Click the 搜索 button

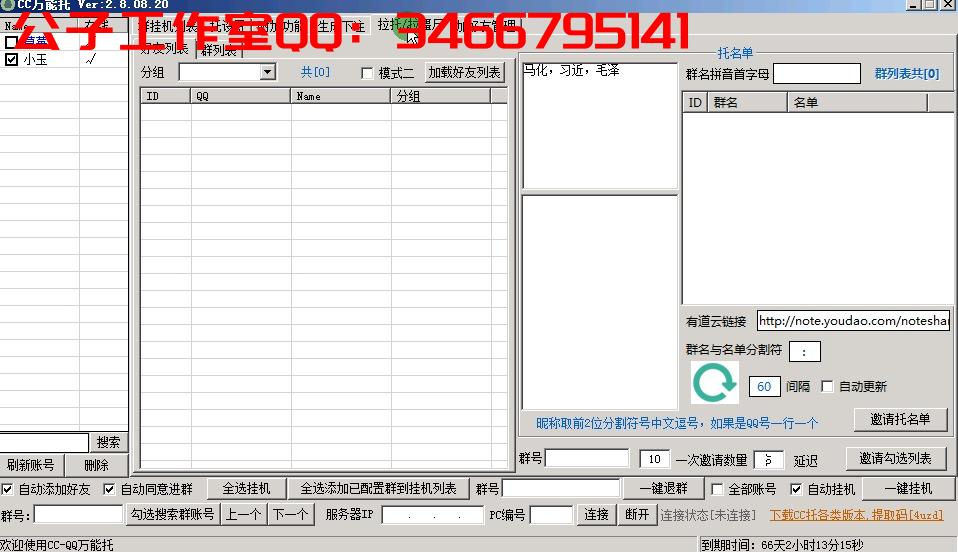coord(108,442)
